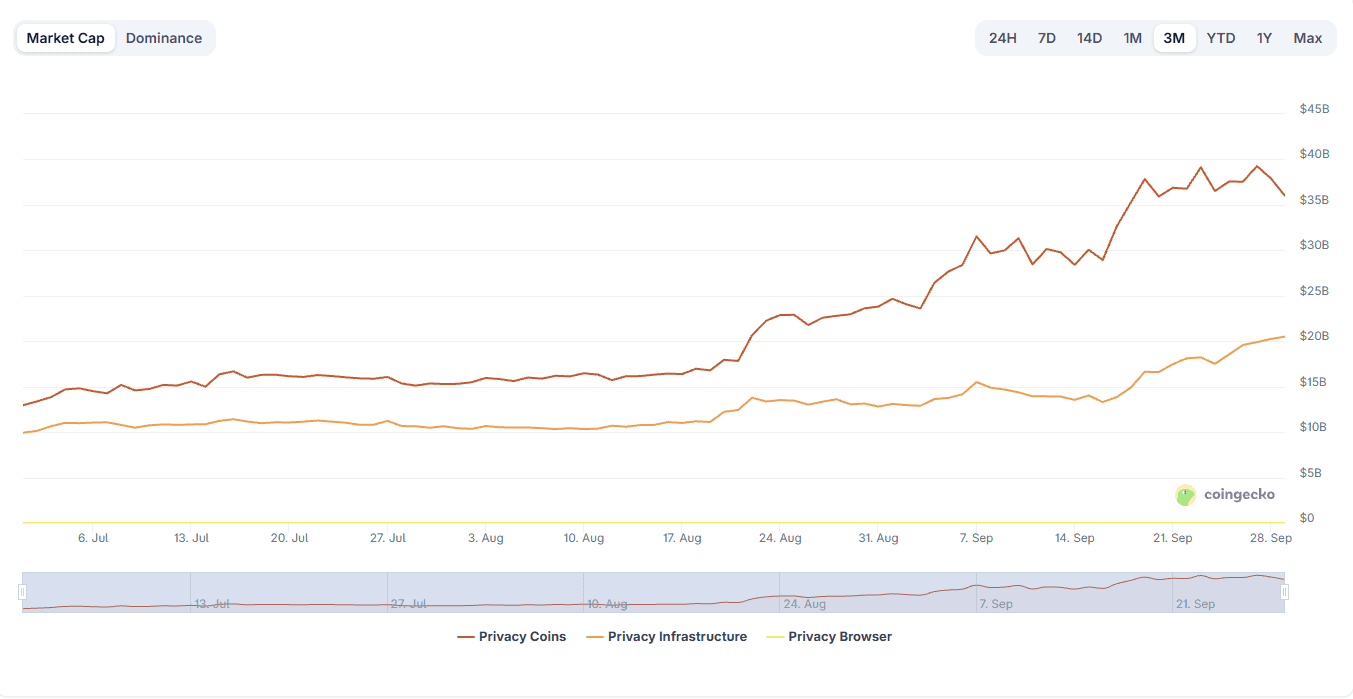Click the $30B axis label
This screenshot has width=1353, height=699.
point(1314,245)
